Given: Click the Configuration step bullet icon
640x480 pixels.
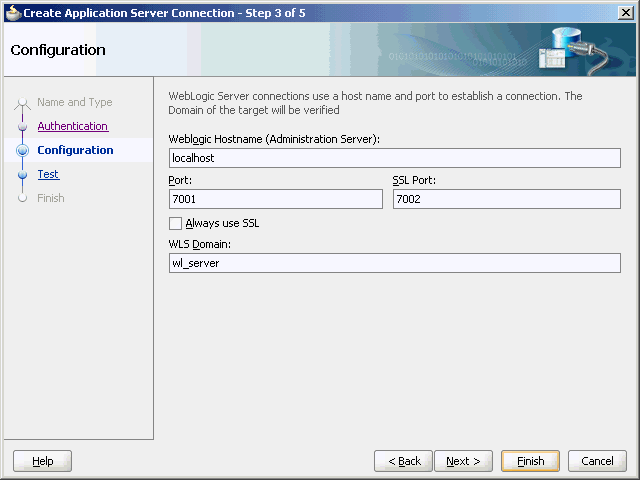Looking at the screenshot, I should coord(22,150).
